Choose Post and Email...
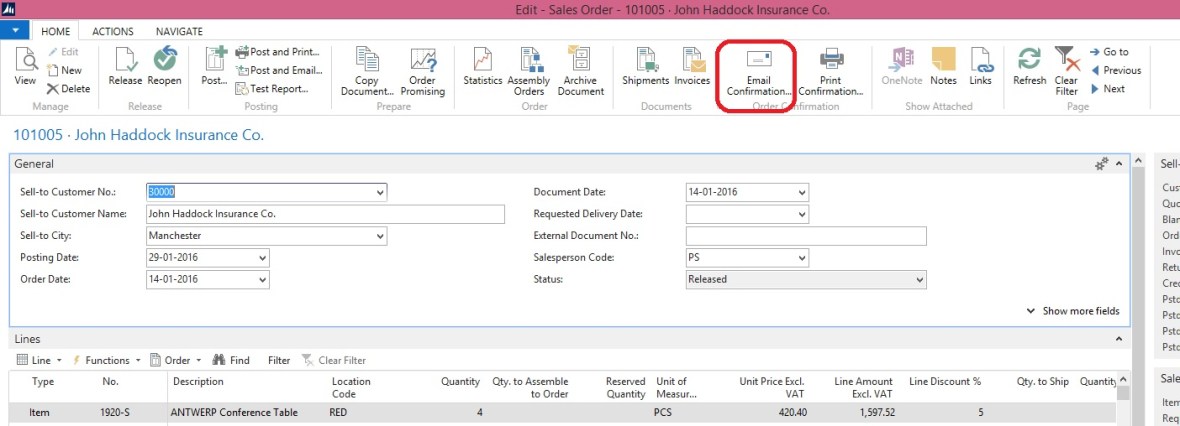The width and height of the screenshot is (1180, 426). coord(278,70)
